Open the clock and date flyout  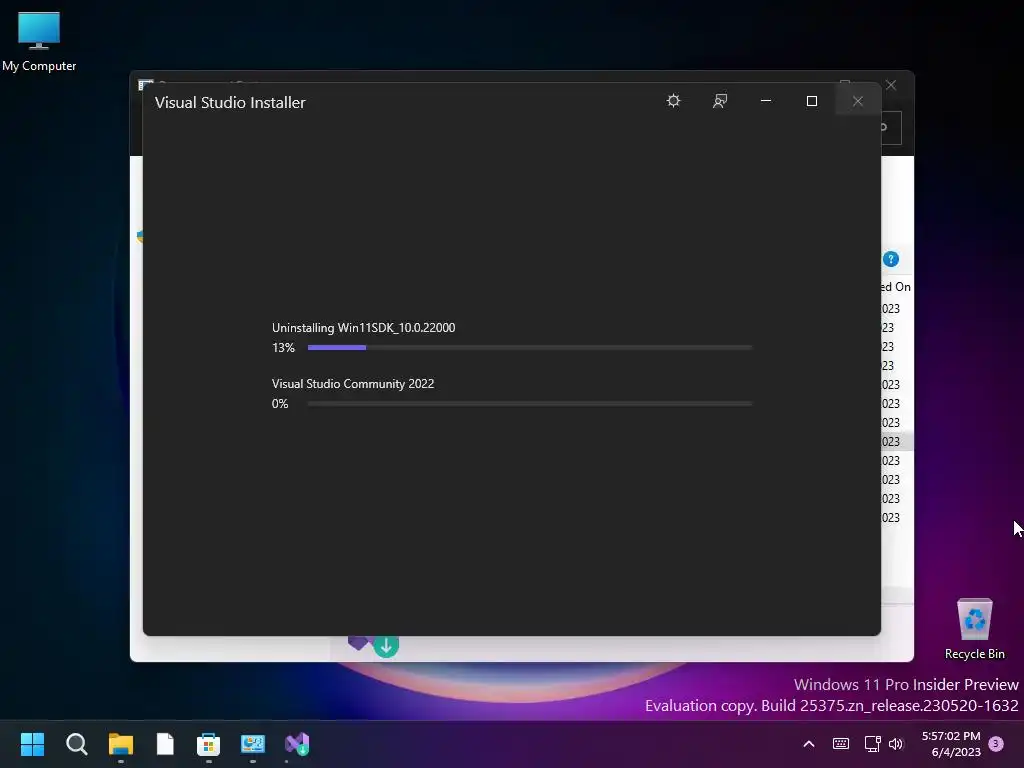[x=951, y=744]
